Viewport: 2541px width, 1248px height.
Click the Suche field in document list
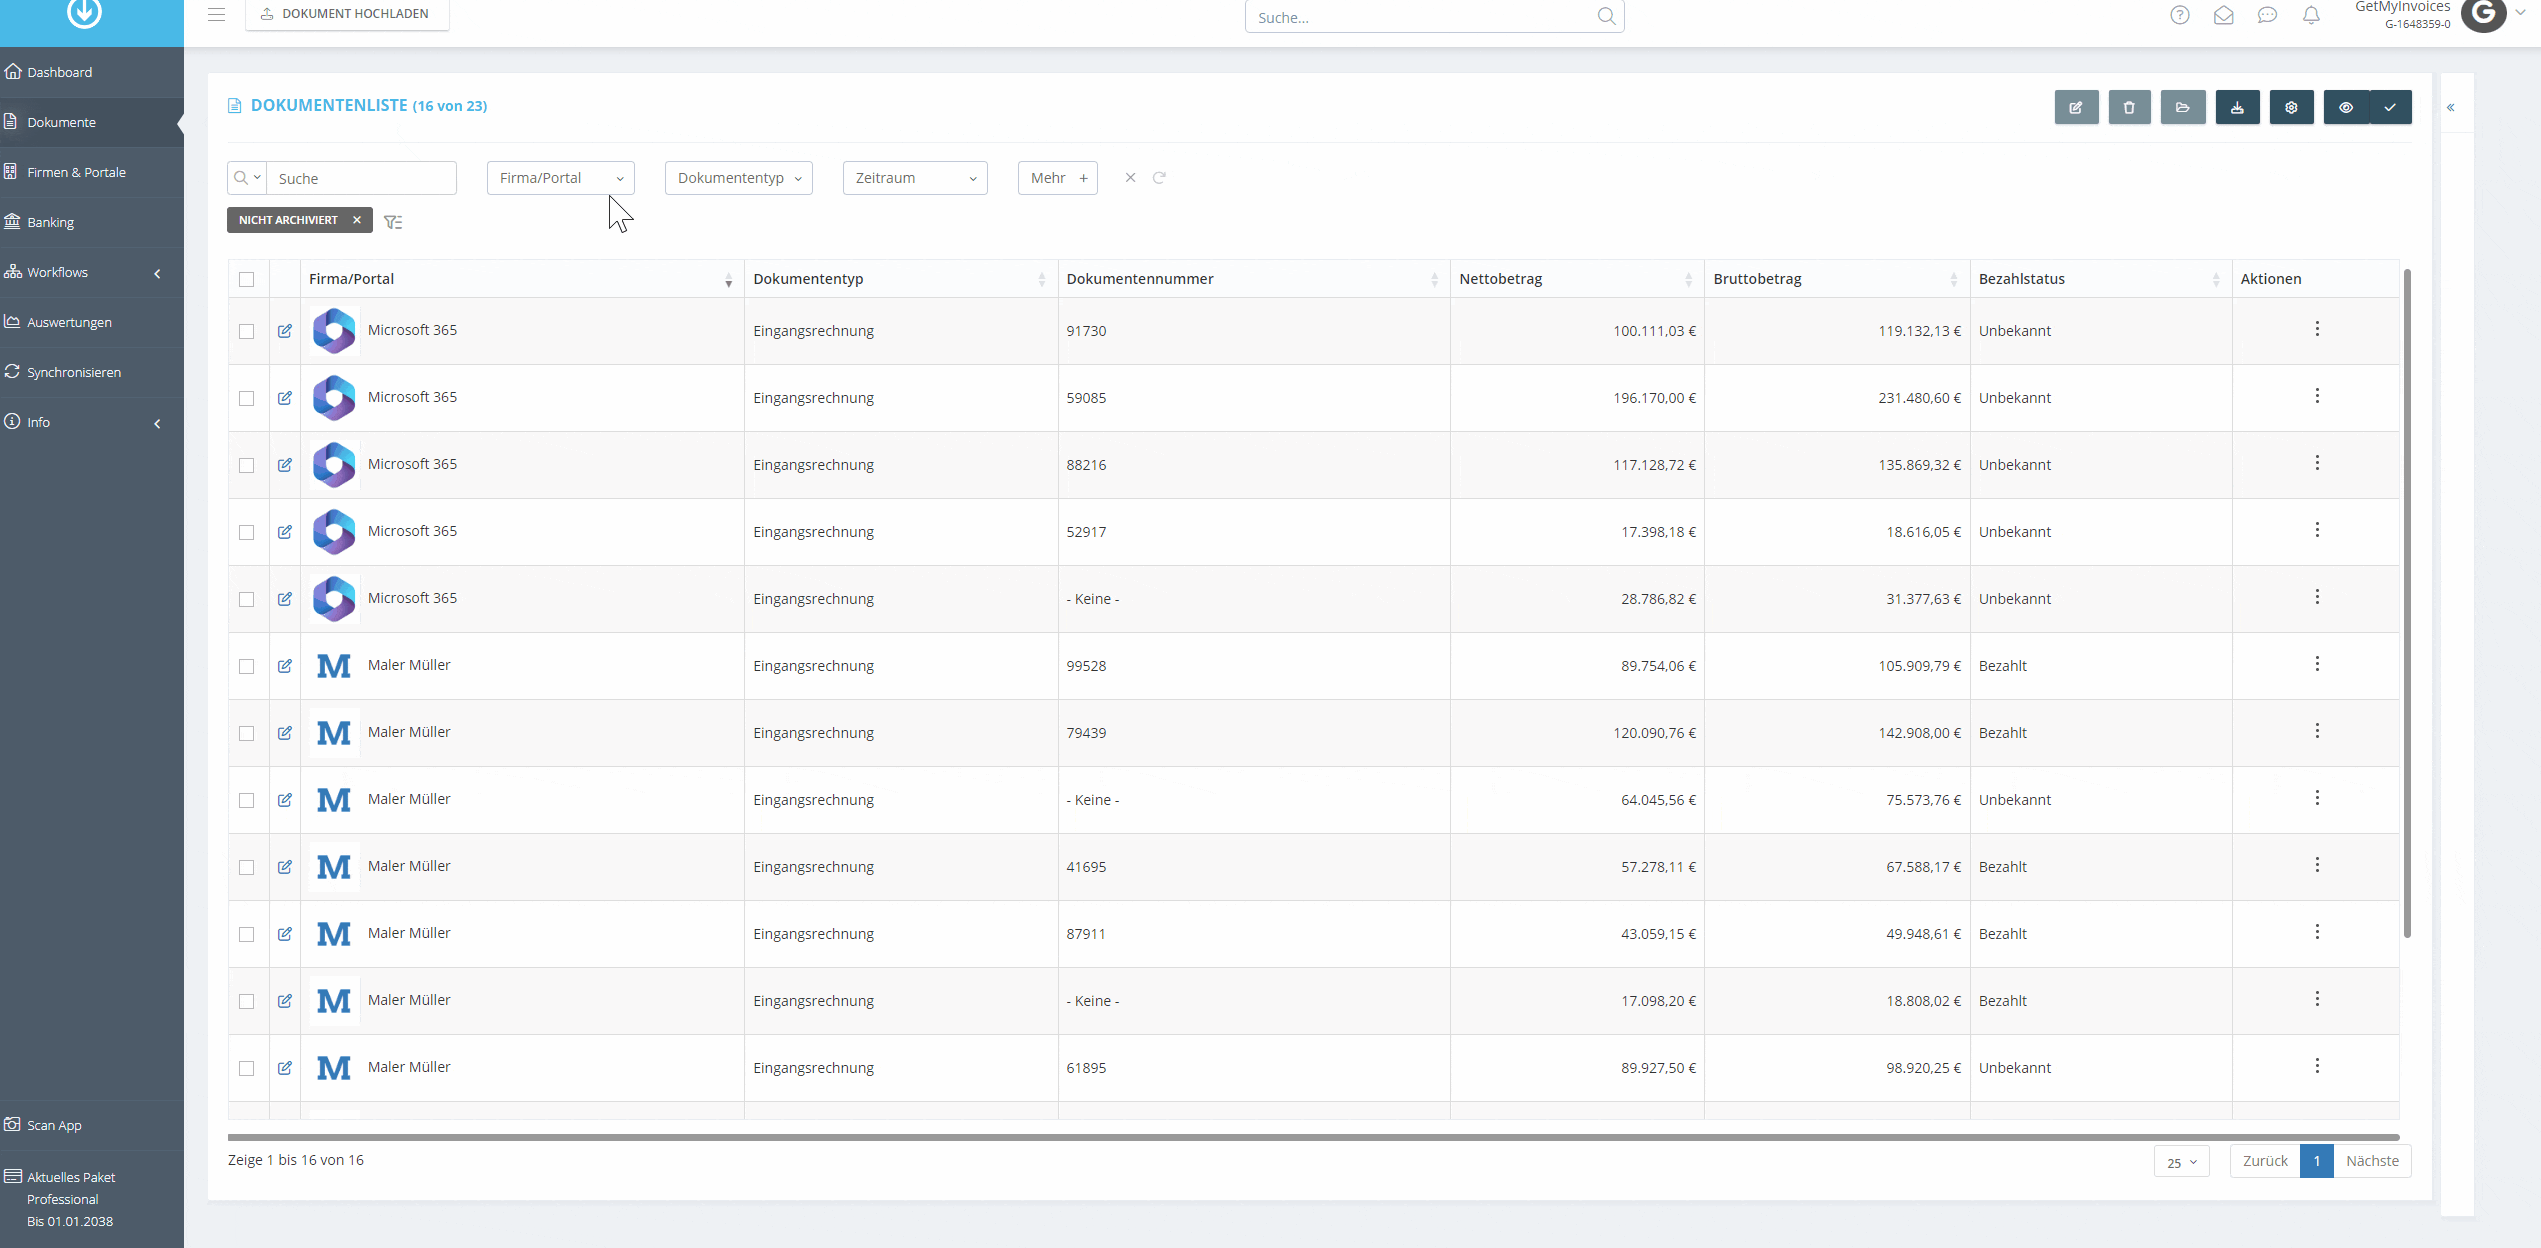(x=361, y=178)
